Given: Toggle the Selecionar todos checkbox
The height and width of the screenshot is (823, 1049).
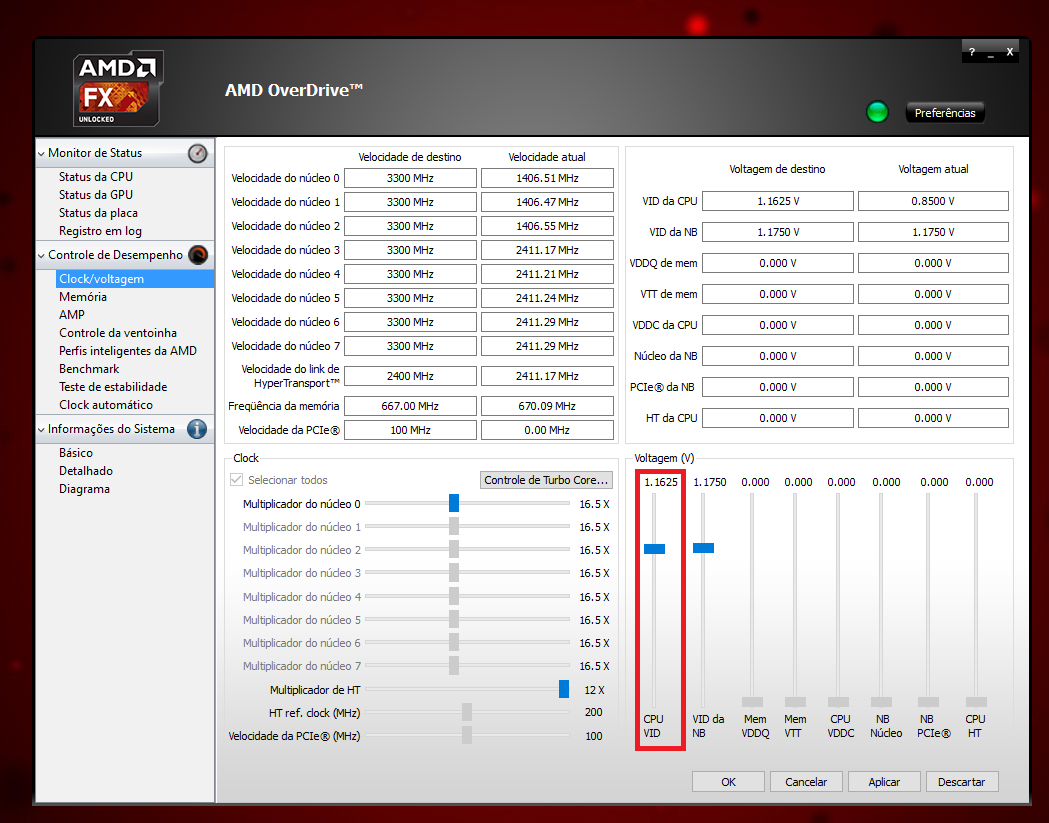Looking at the screenshot, I should coord(236,480).
